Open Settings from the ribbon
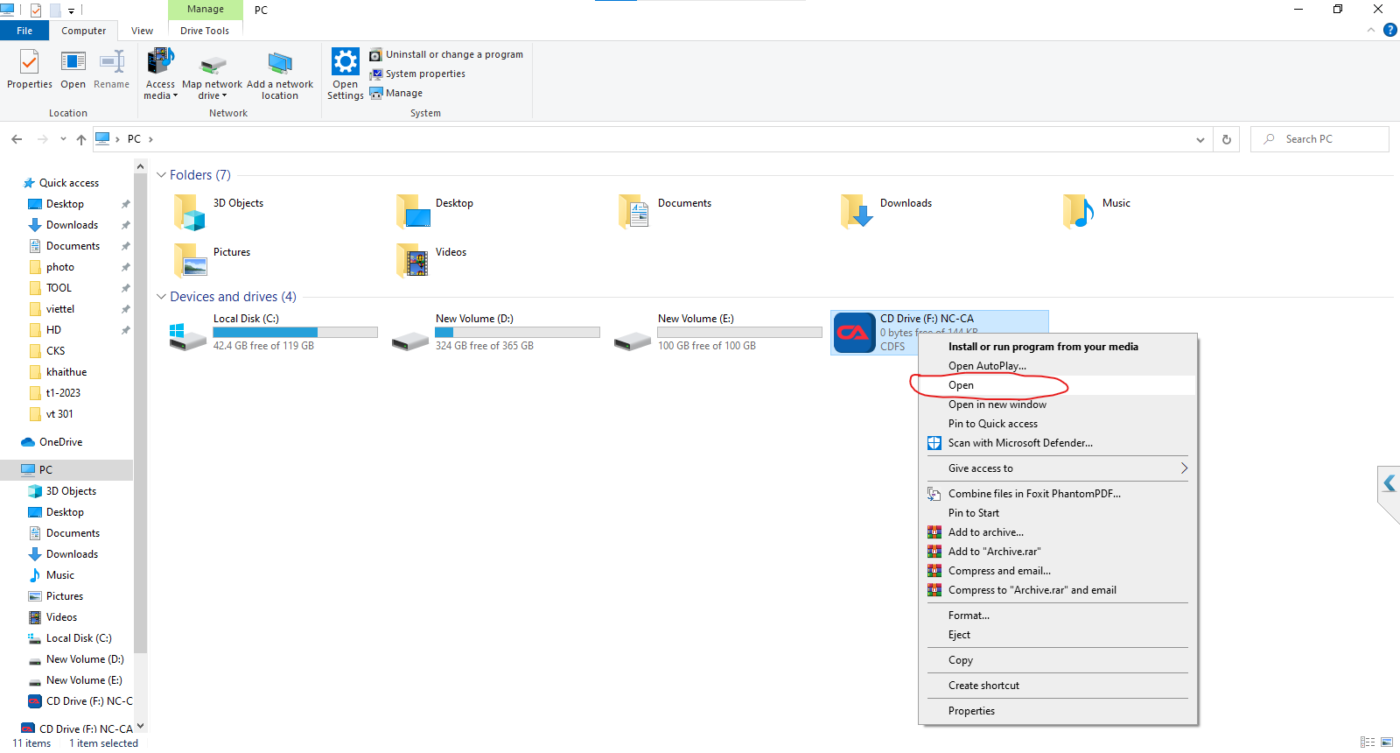 coord(345,74)
